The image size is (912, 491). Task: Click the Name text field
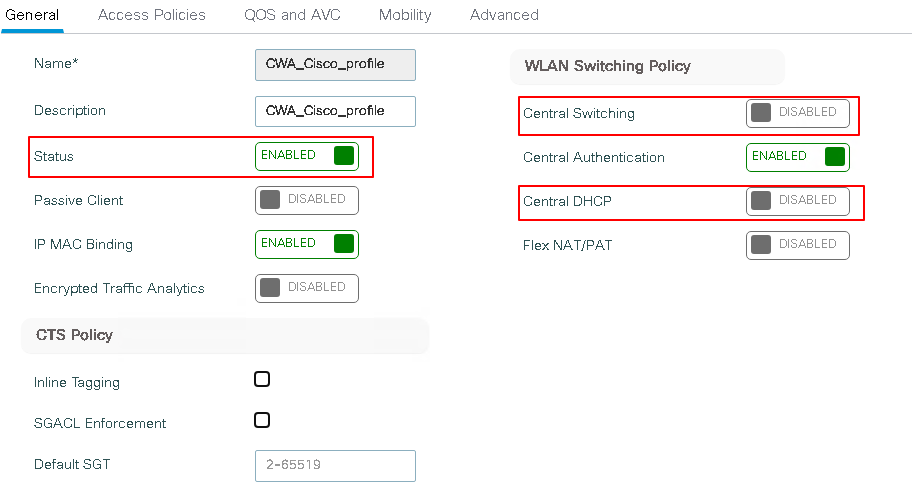pyautogui.click(x=335, y=64)
